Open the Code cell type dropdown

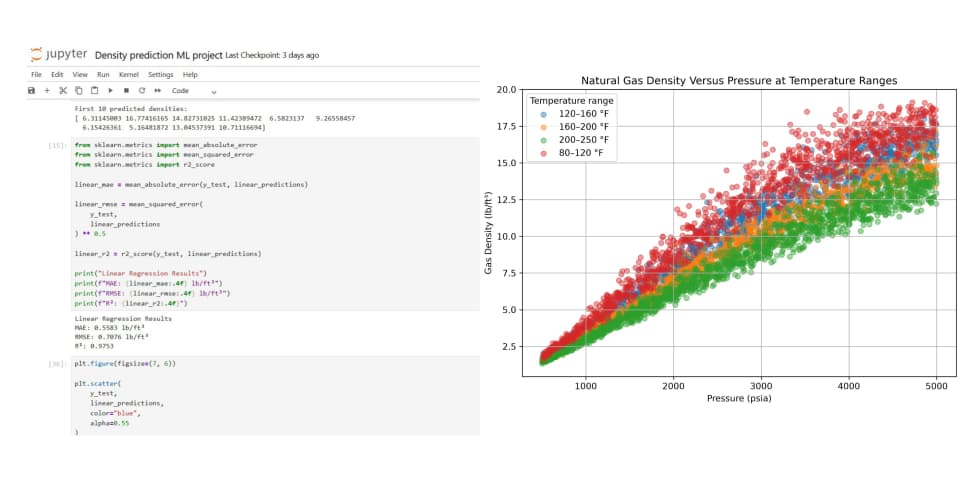(x=194, y=91)
